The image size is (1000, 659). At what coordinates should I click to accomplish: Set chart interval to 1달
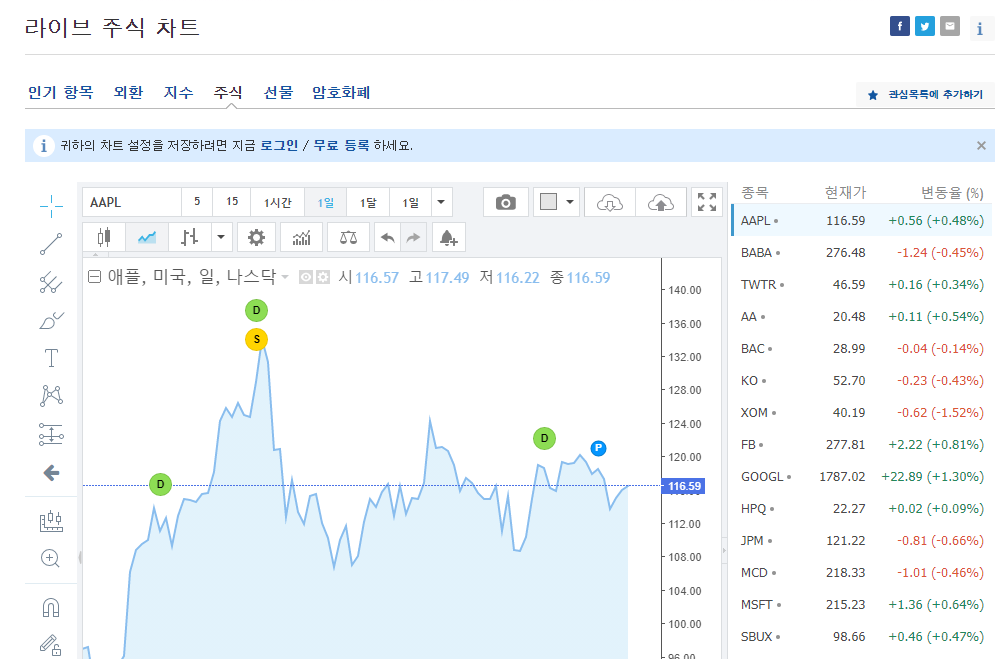pyautogui.click(x=368, y=202)
